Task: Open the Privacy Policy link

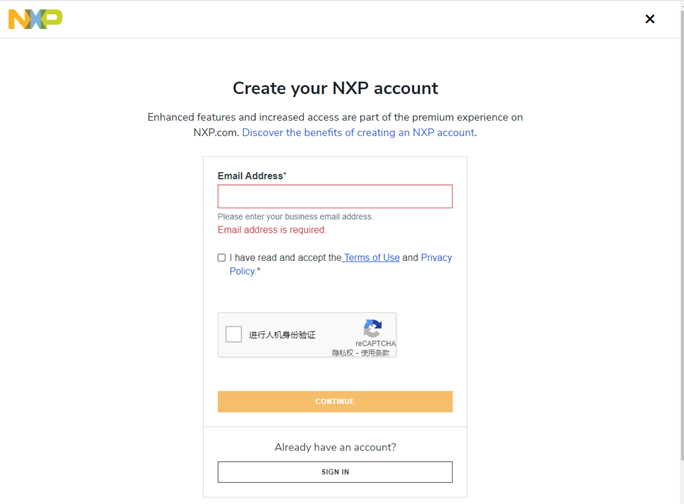Action: [341, 264]
